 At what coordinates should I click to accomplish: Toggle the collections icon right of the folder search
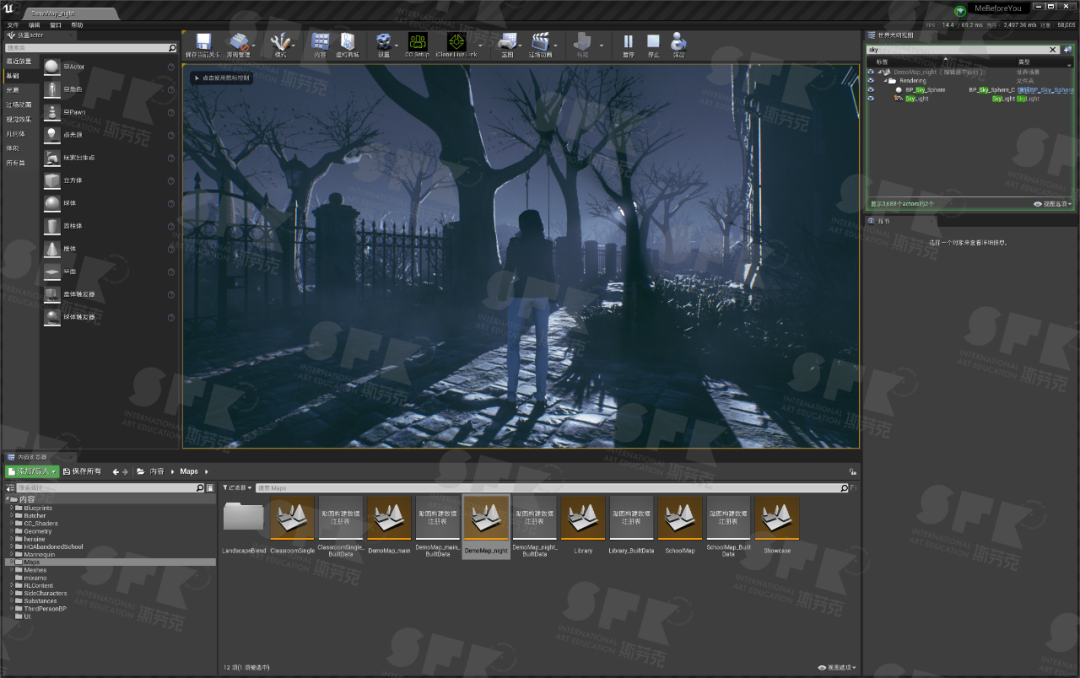(x=209, y=488)
